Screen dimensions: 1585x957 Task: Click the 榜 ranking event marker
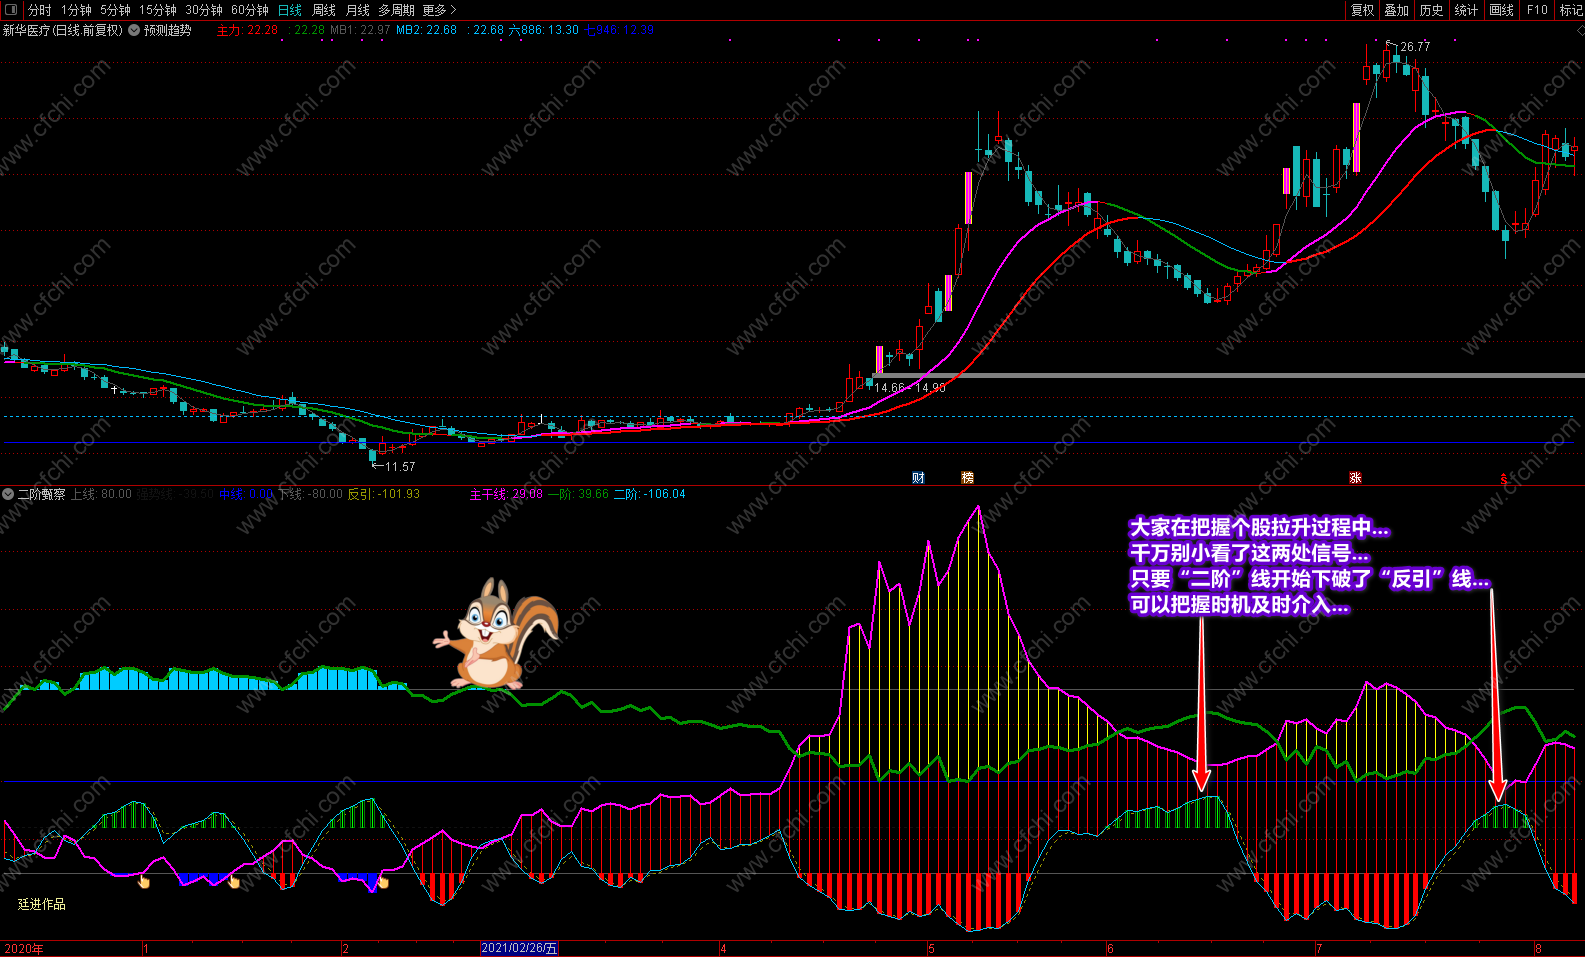[967, 478]
